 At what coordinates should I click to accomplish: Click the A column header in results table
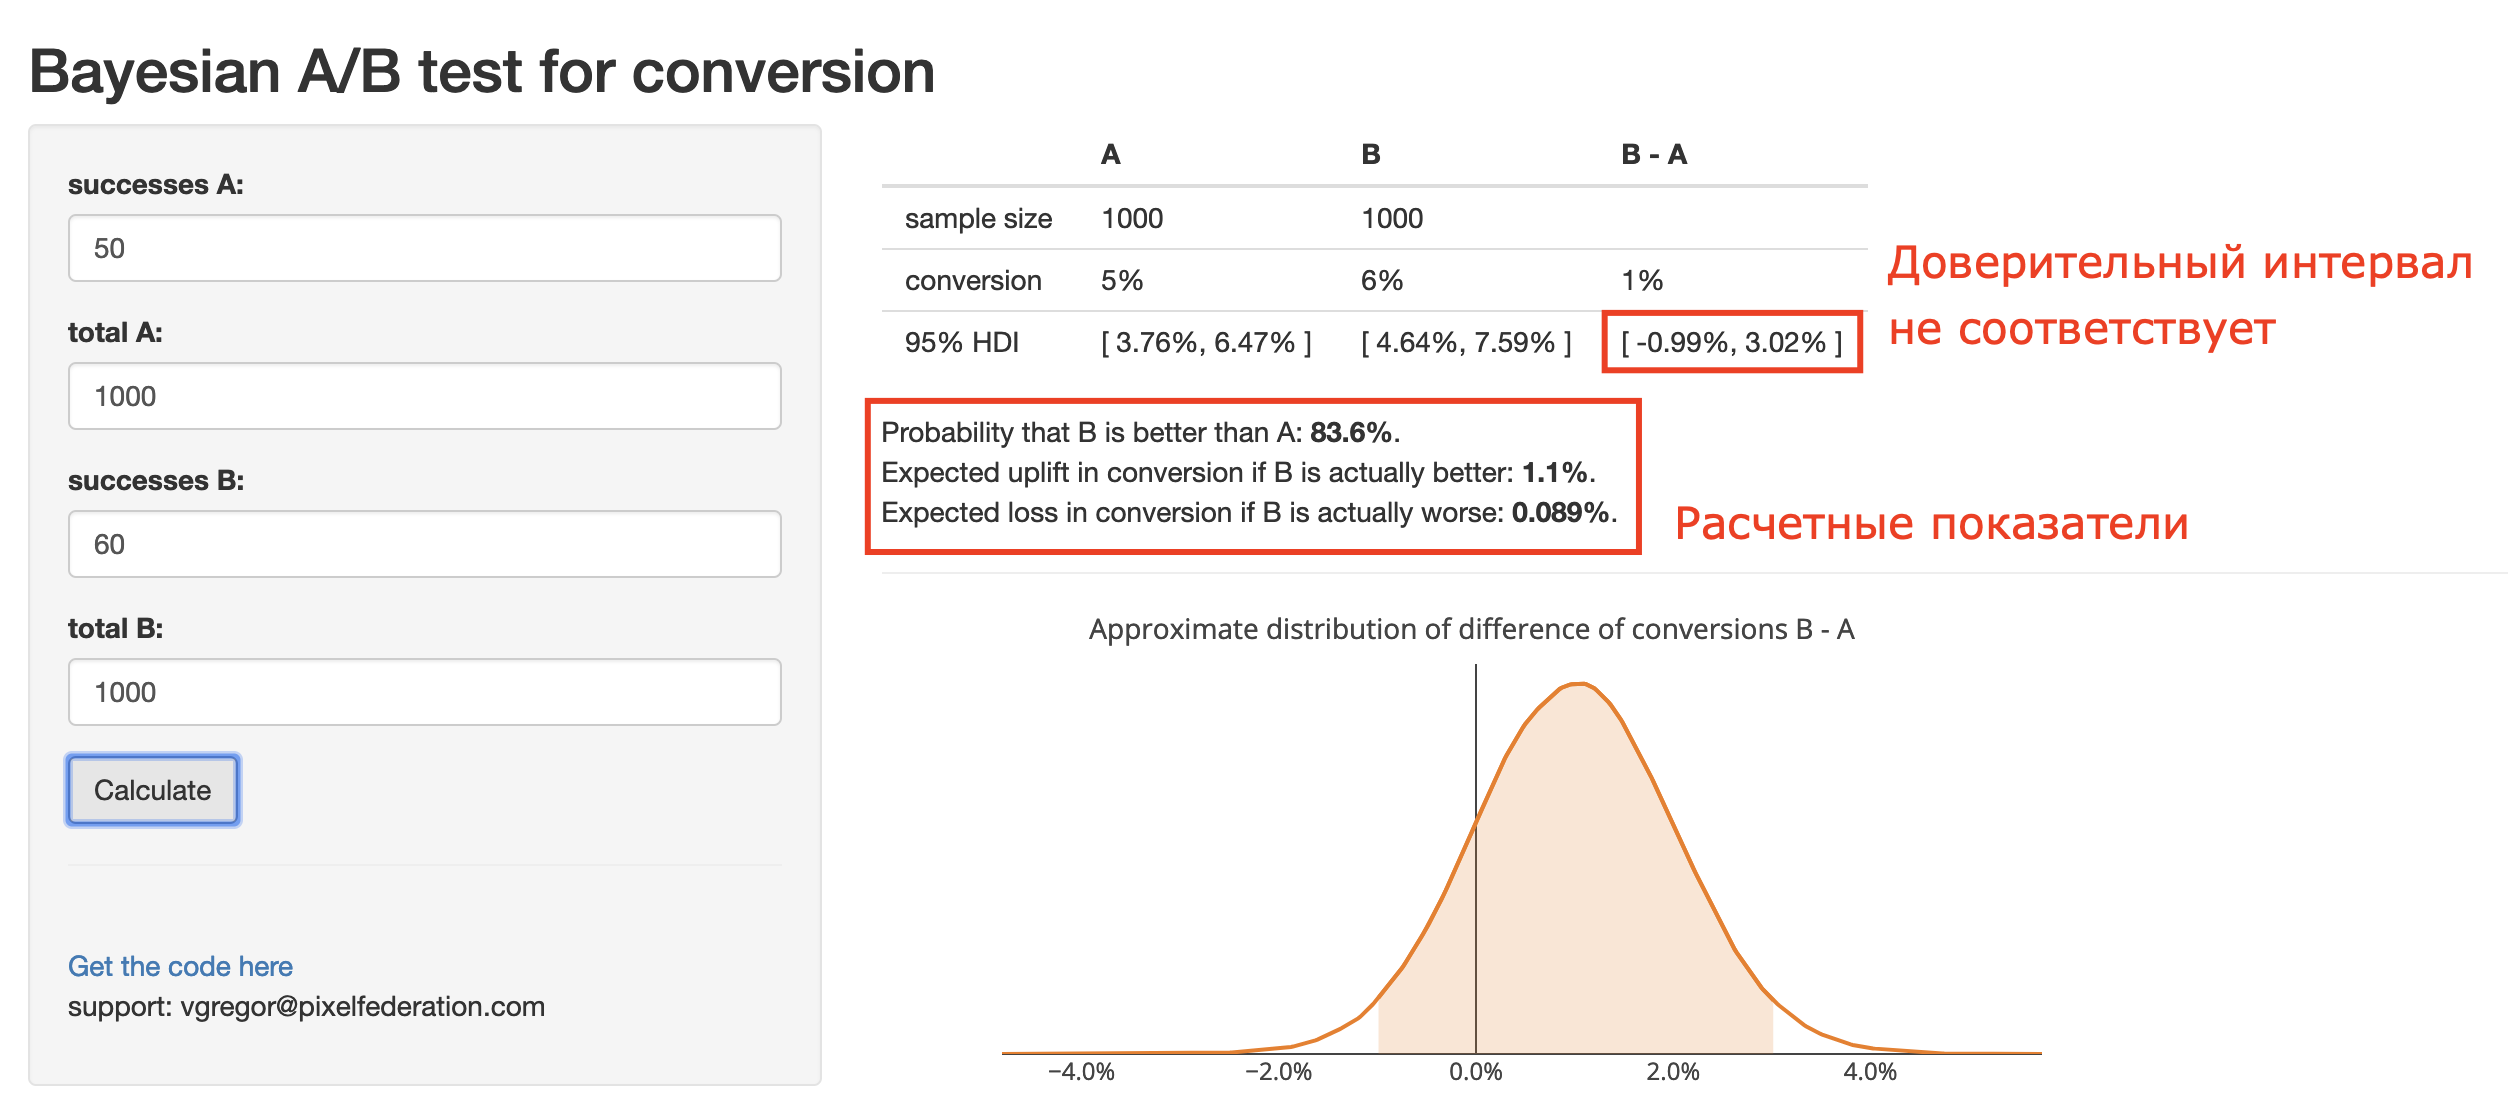tap(1110, 155)
